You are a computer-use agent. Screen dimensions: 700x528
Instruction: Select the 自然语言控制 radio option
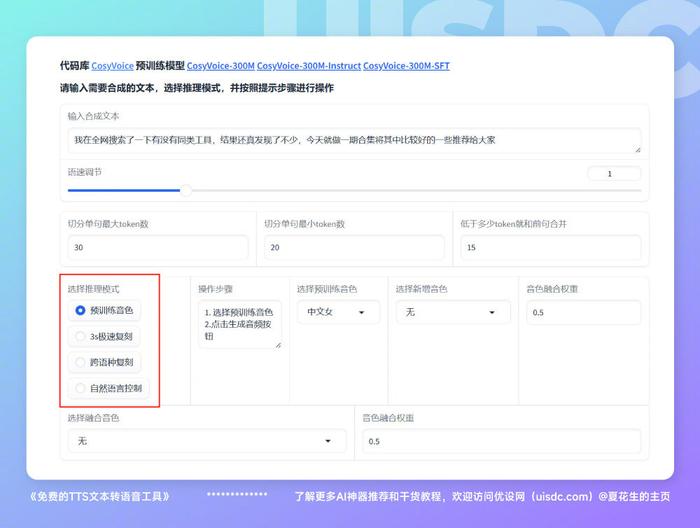tap(108, 388)
